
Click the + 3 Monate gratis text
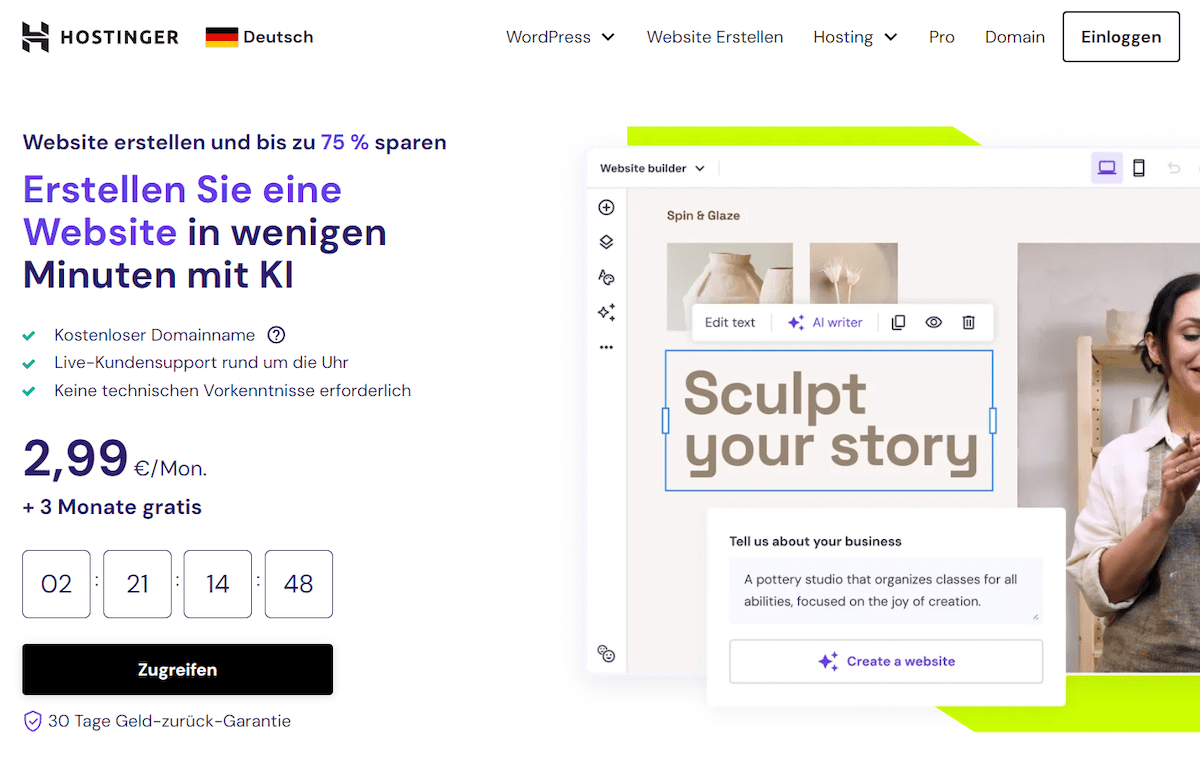112,507
